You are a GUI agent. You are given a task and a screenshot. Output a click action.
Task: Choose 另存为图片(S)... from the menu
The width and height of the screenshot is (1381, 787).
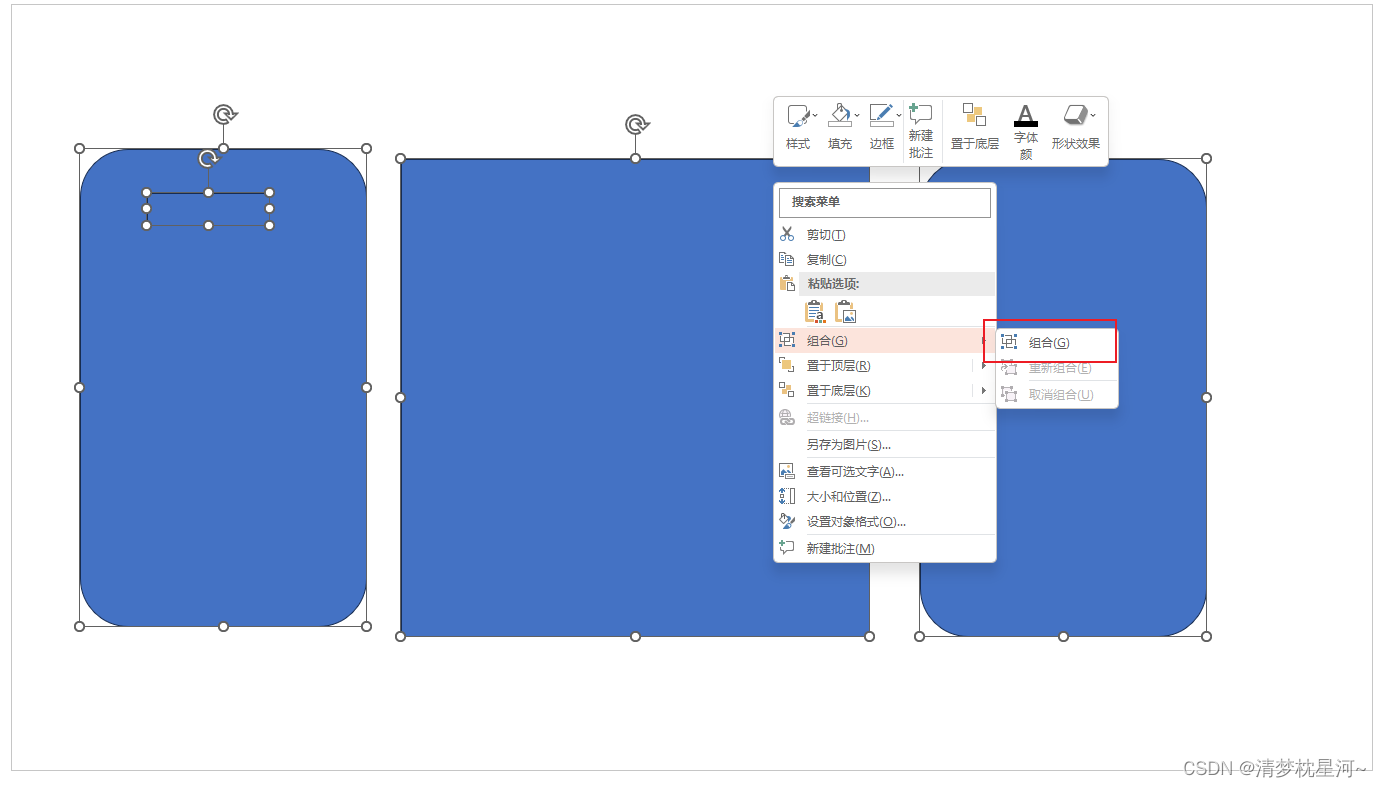(885, 445)
